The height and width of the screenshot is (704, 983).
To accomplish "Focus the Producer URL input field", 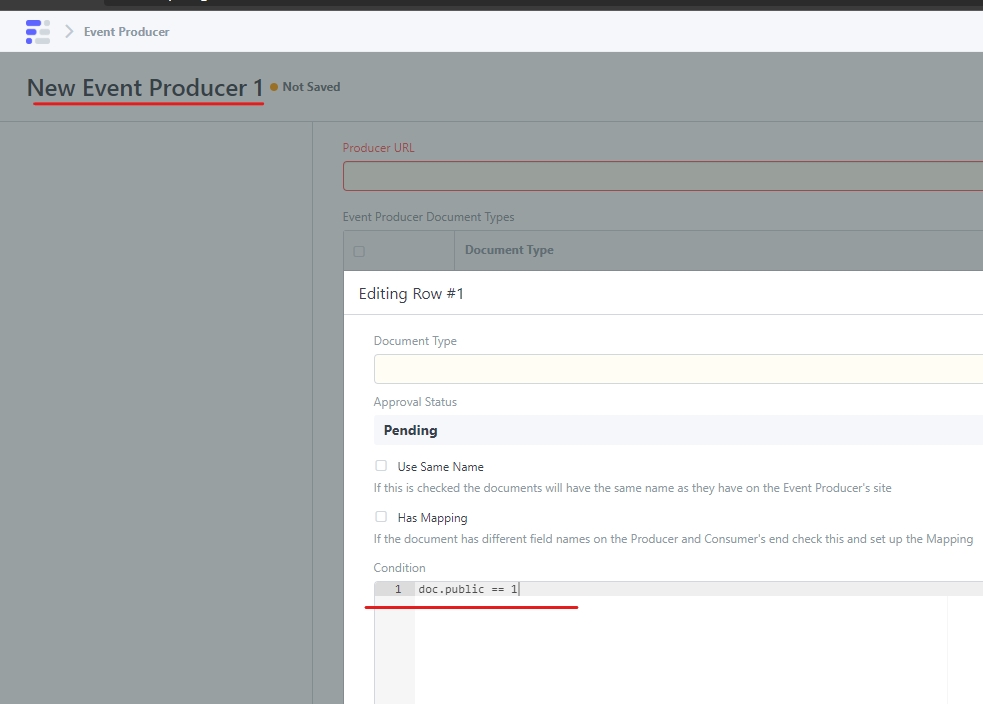I will [x=662, y=176].
